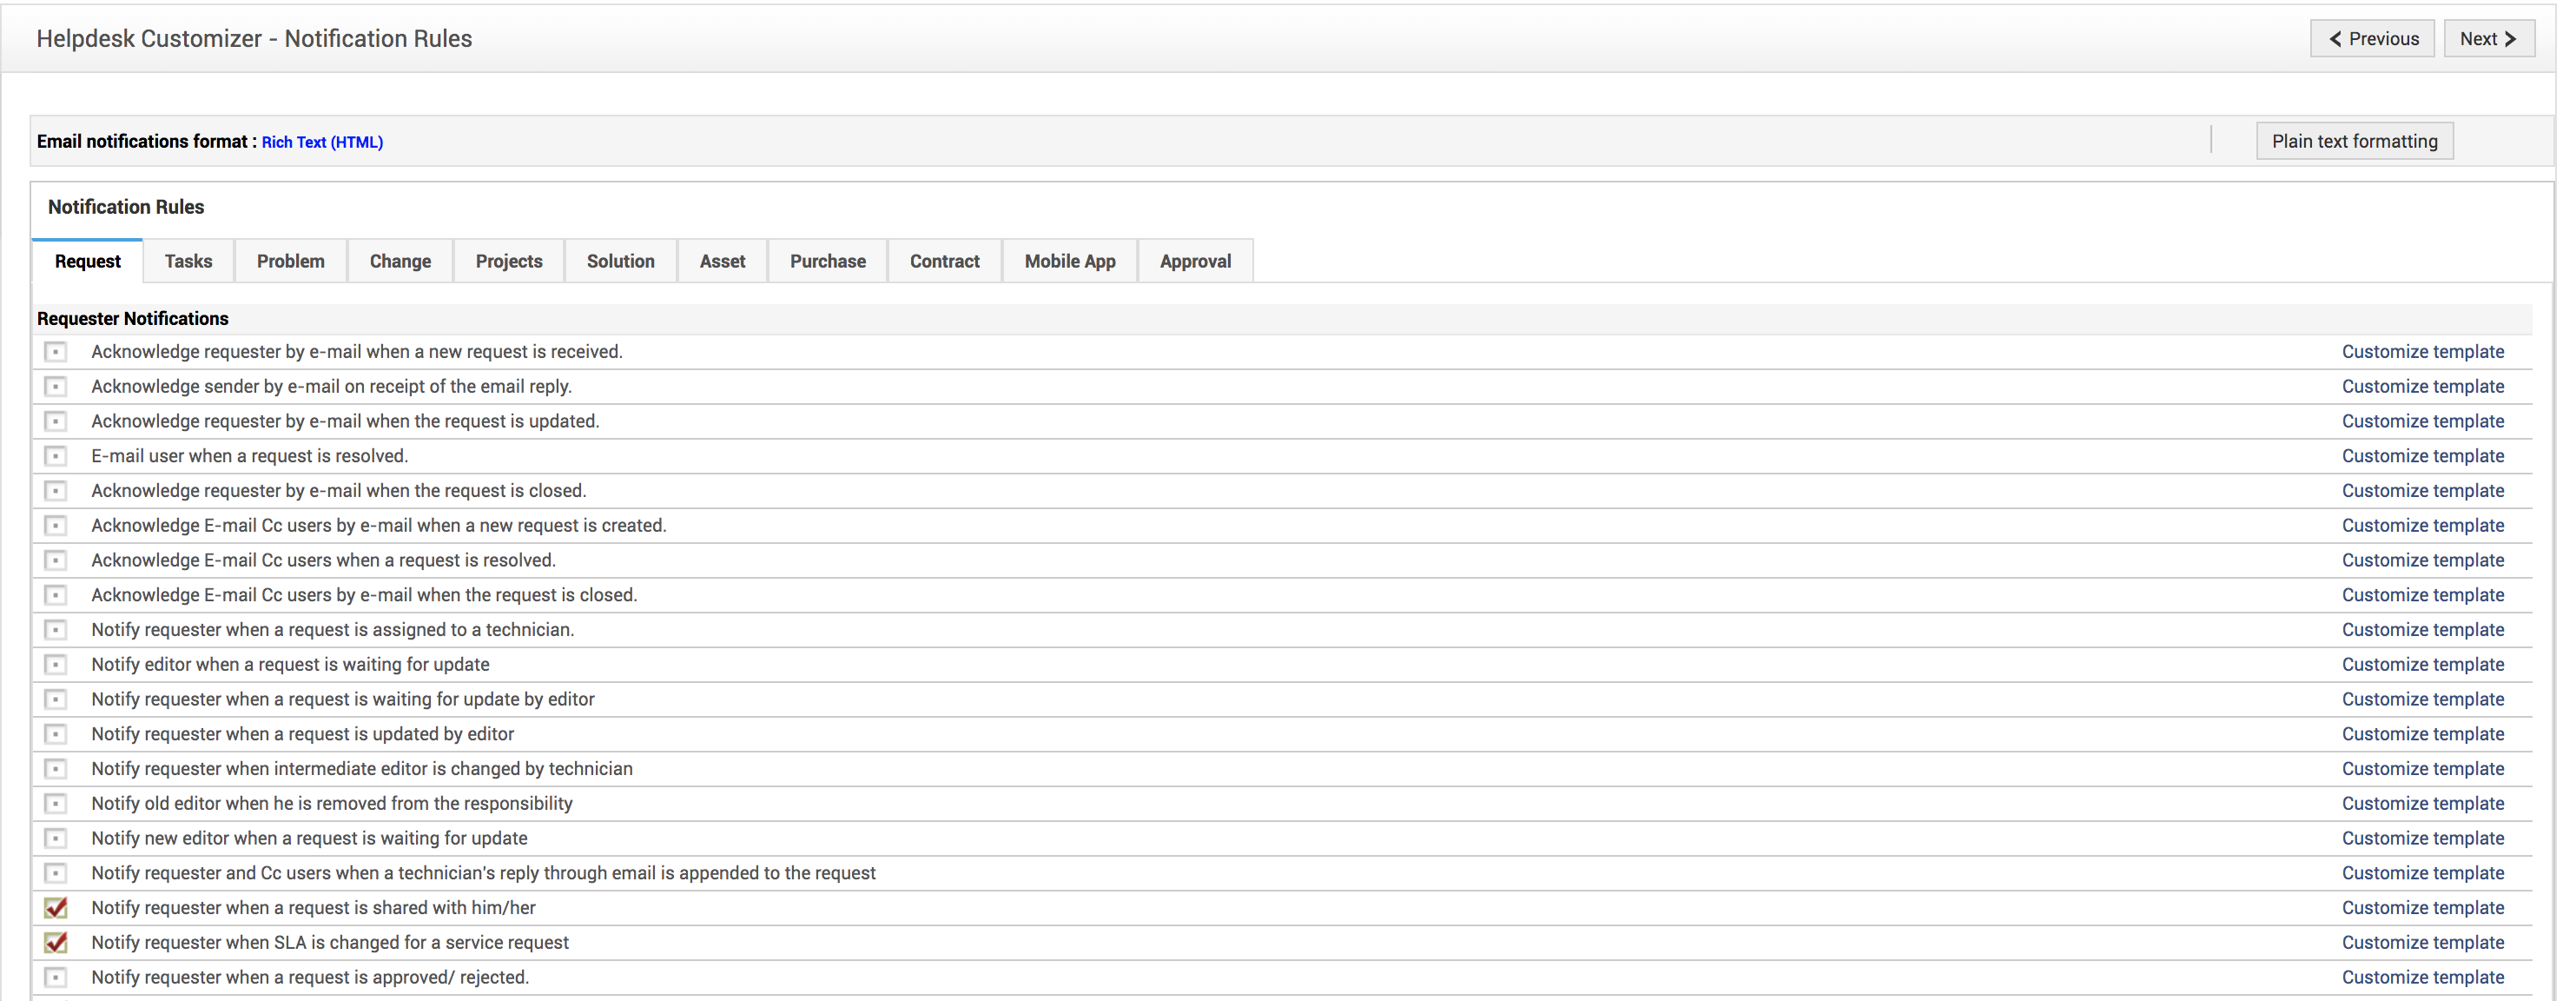Uncheck notify requester when SLA is changed
The height and width of the screenshot is (1001, 2576).
coord(56,943)
